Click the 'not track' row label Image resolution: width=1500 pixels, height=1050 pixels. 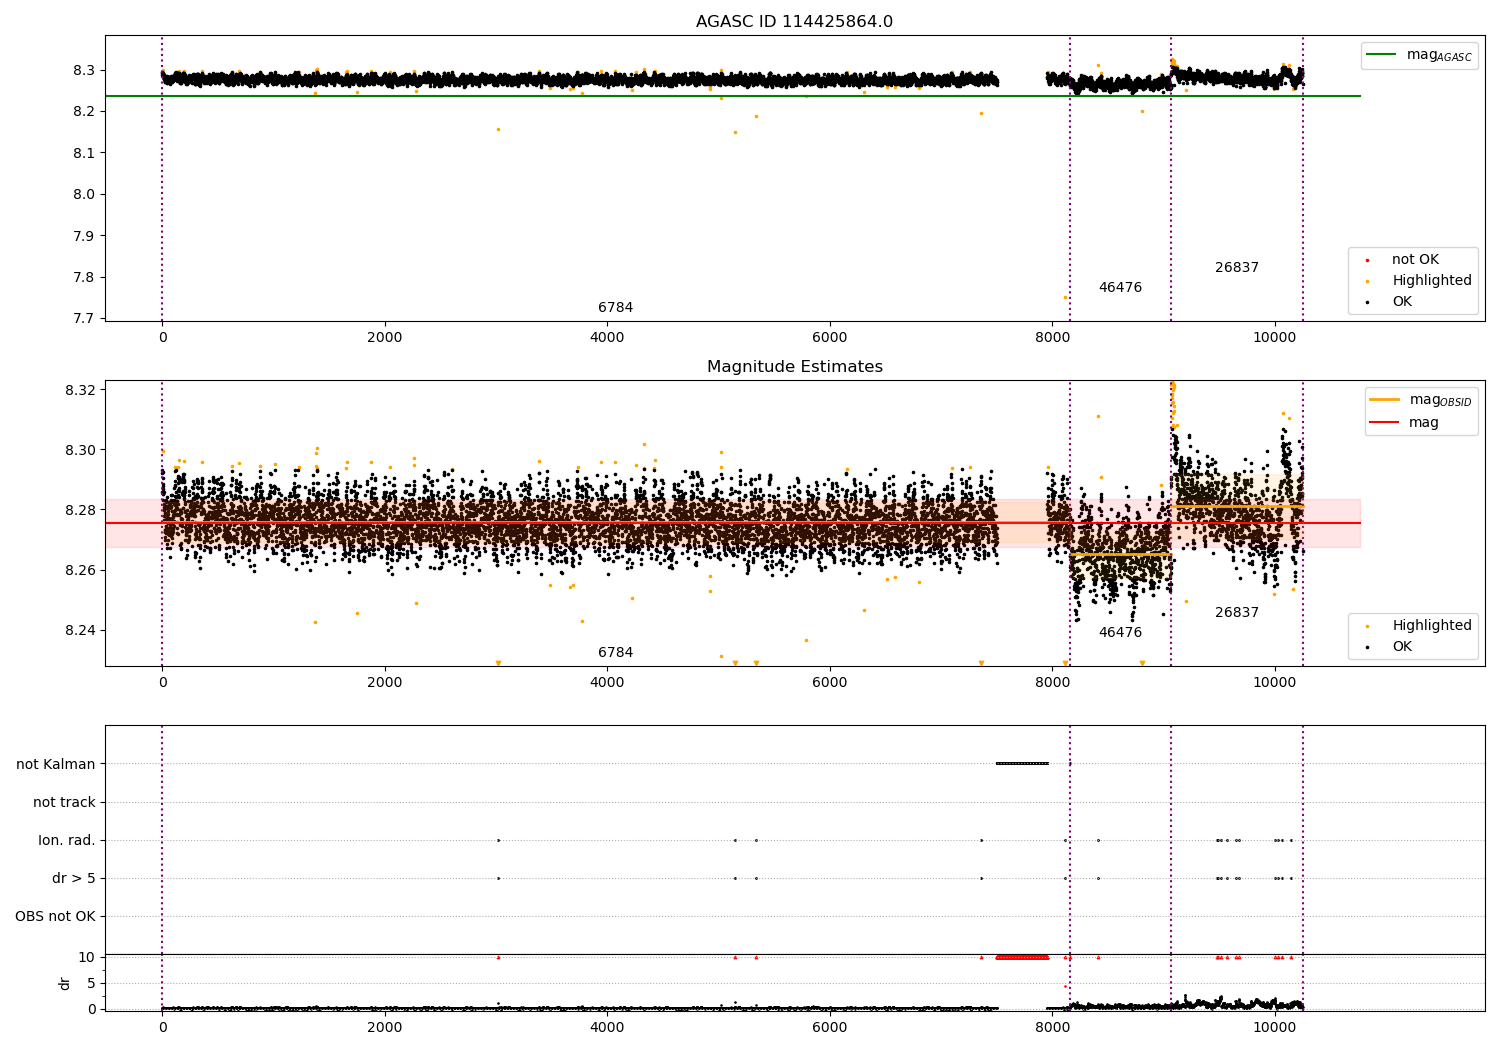[64, 803]
